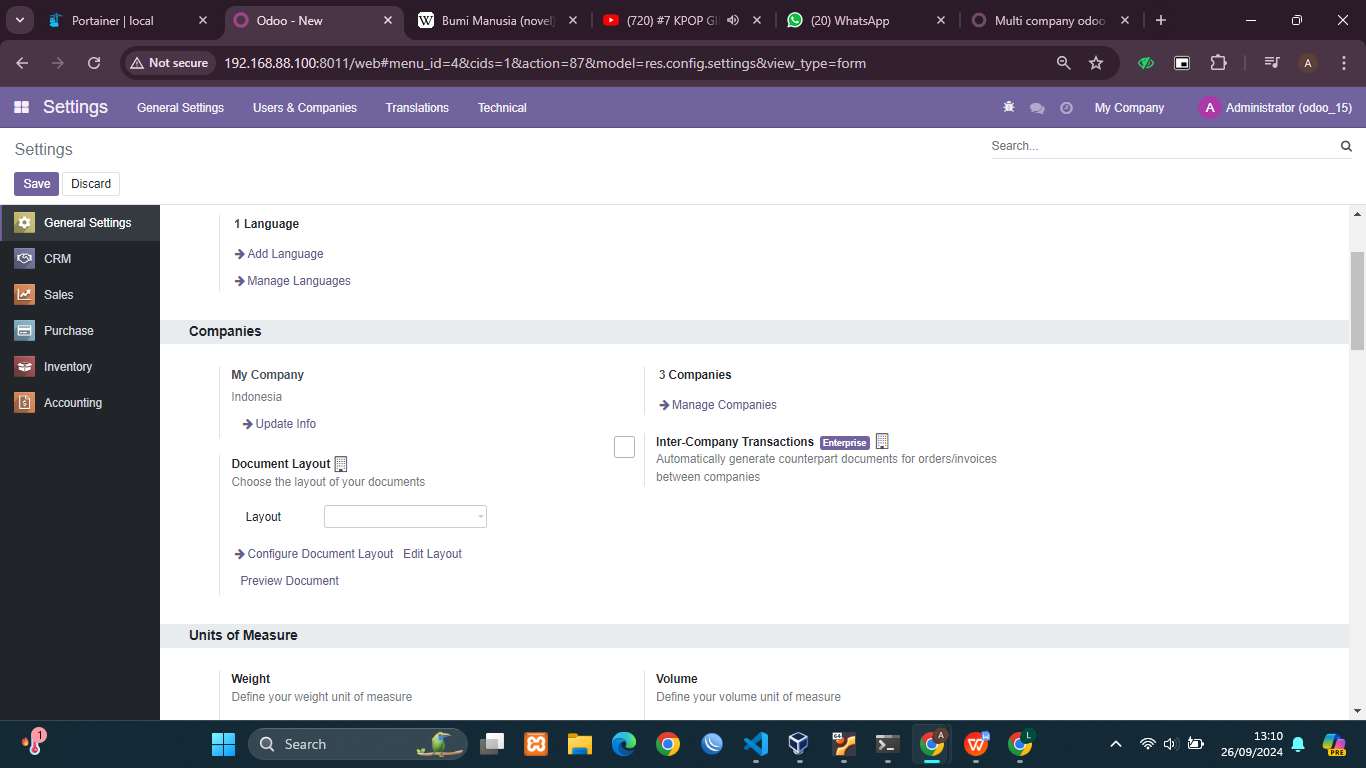Image resolution: width=1366 pixels, height=768 pixels.
Task: Switch to the Bumi Manusia browser tab
Action: [x=496, y=20]
